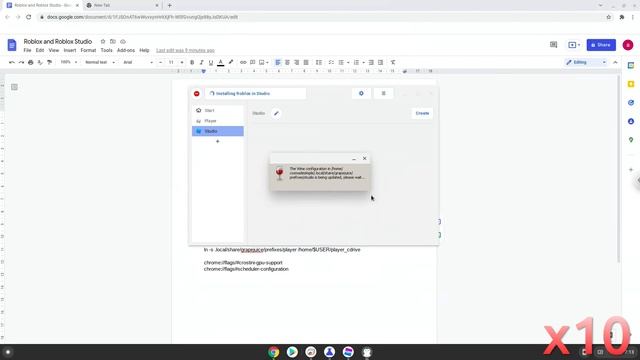The width and height of the screenshot is (640, 360).
Task: Open the Arial font dropdown
Action: (x=138, y=62)
